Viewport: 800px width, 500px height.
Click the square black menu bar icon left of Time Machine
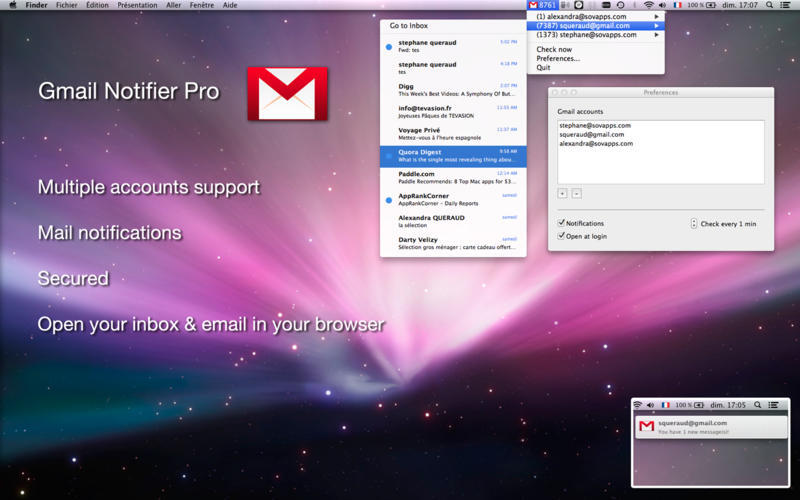(x=606, y=5)
